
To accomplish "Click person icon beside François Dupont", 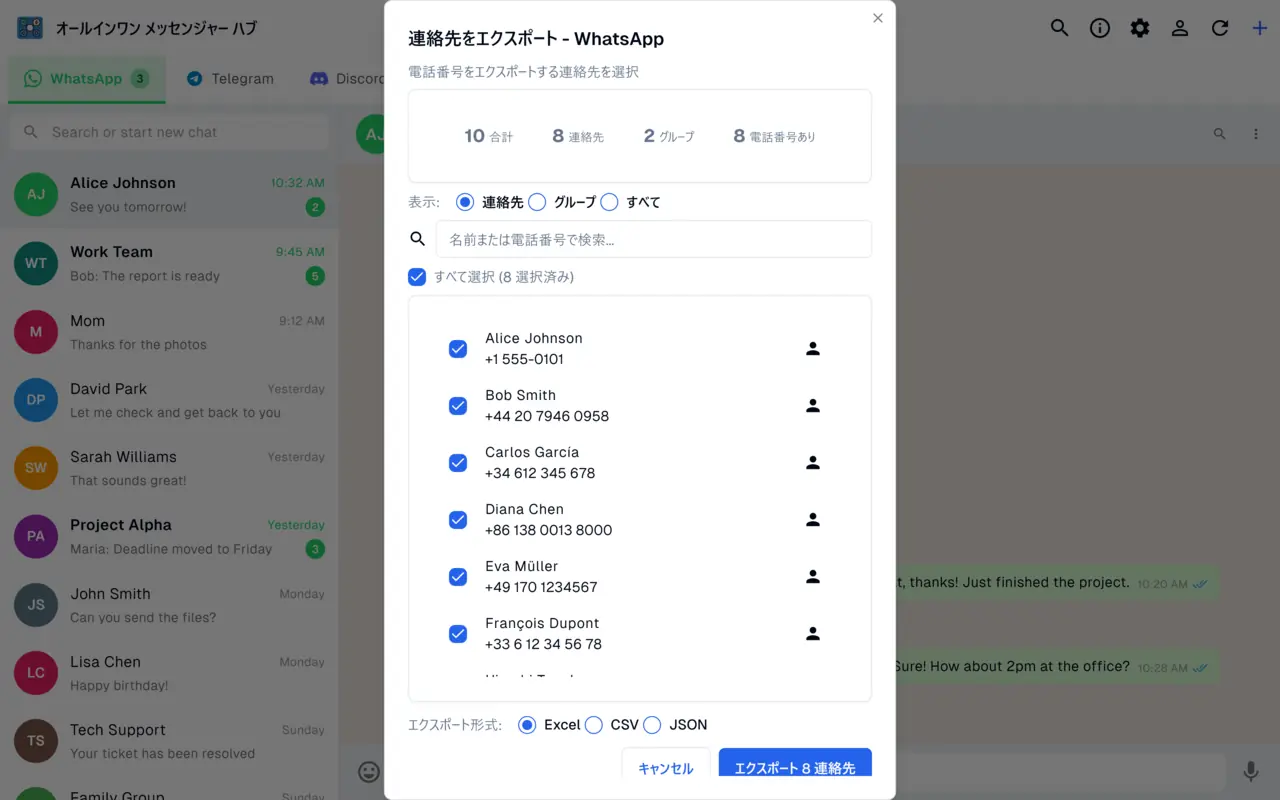I will (x=813, y=634).
